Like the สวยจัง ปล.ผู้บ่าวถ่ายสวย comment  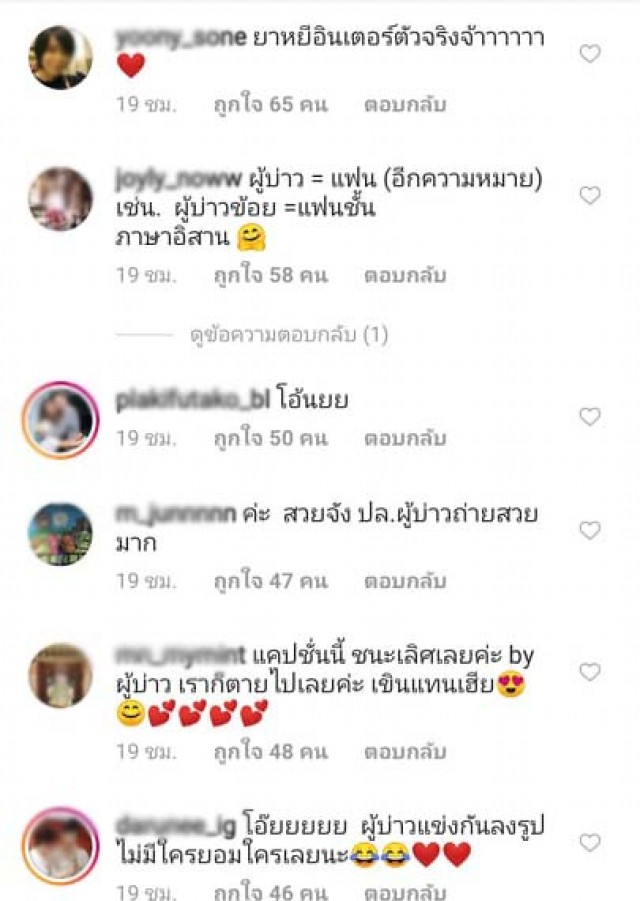[589, 530]
